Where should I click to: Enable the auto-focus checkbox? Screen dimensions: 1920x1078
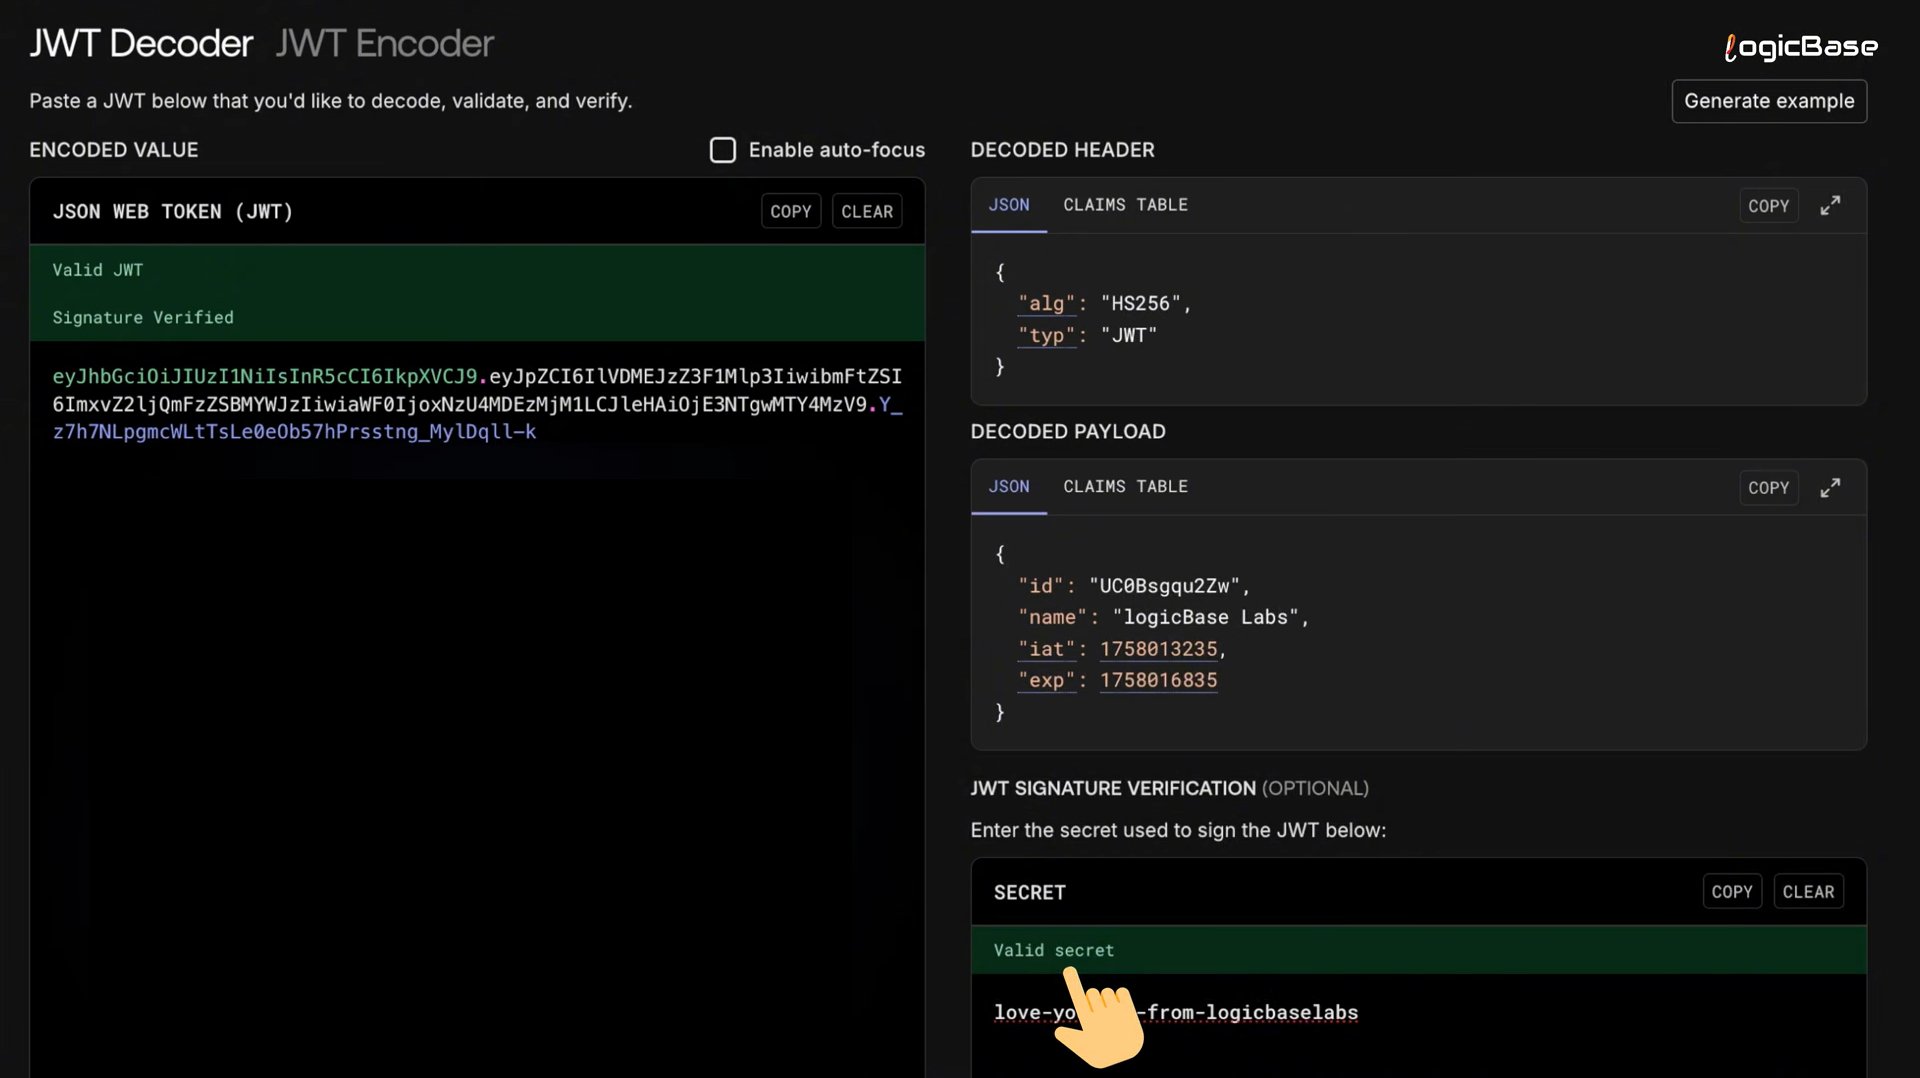[722, 150]
